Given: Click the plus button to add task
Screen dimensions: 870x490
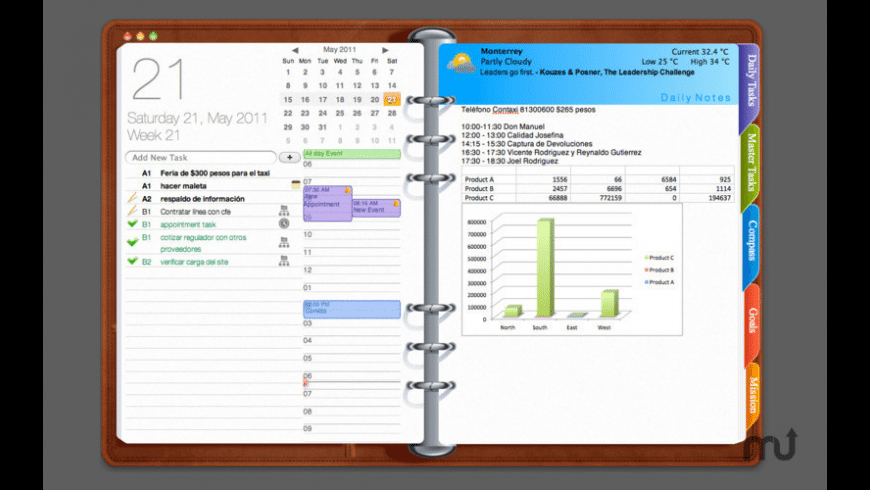Looking at the screenshot, I should [x=290, y=158].
